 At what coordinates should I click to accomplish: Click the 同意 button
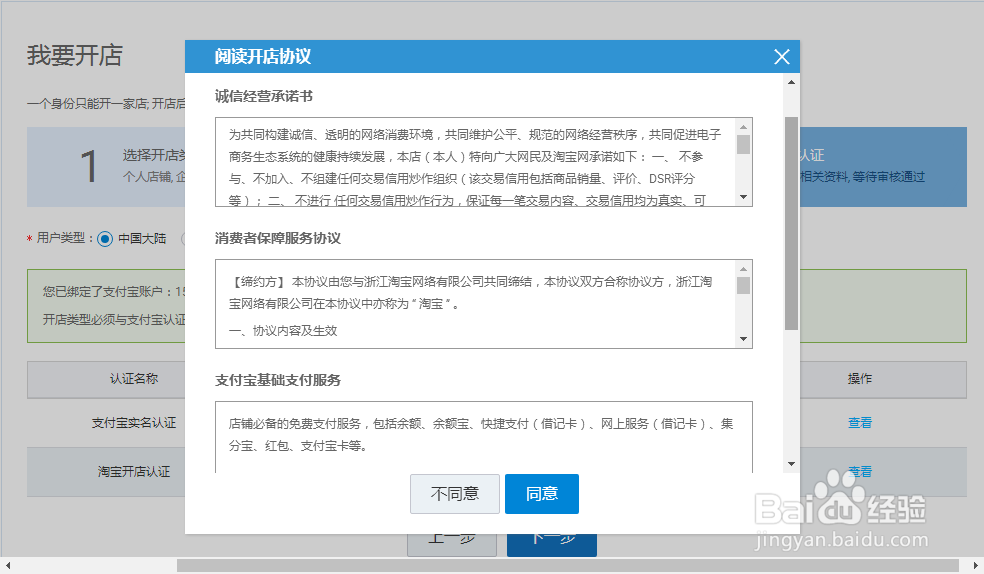pyautogui.click(x=542, y=494)
